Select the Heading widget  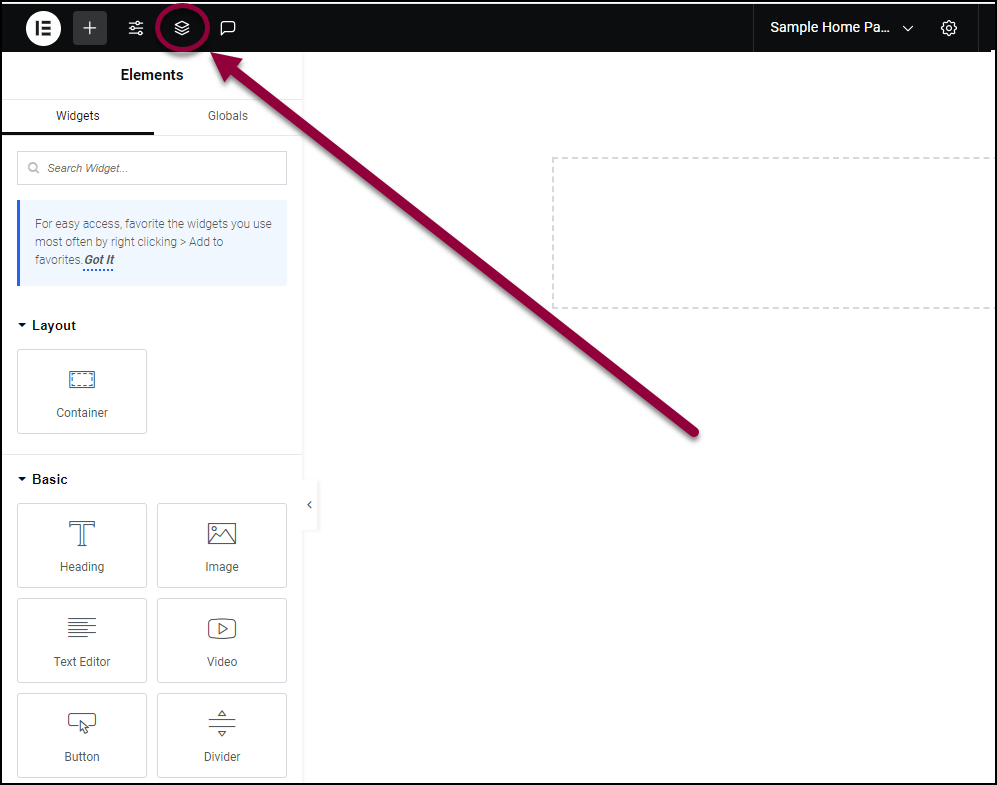[82, 545]
